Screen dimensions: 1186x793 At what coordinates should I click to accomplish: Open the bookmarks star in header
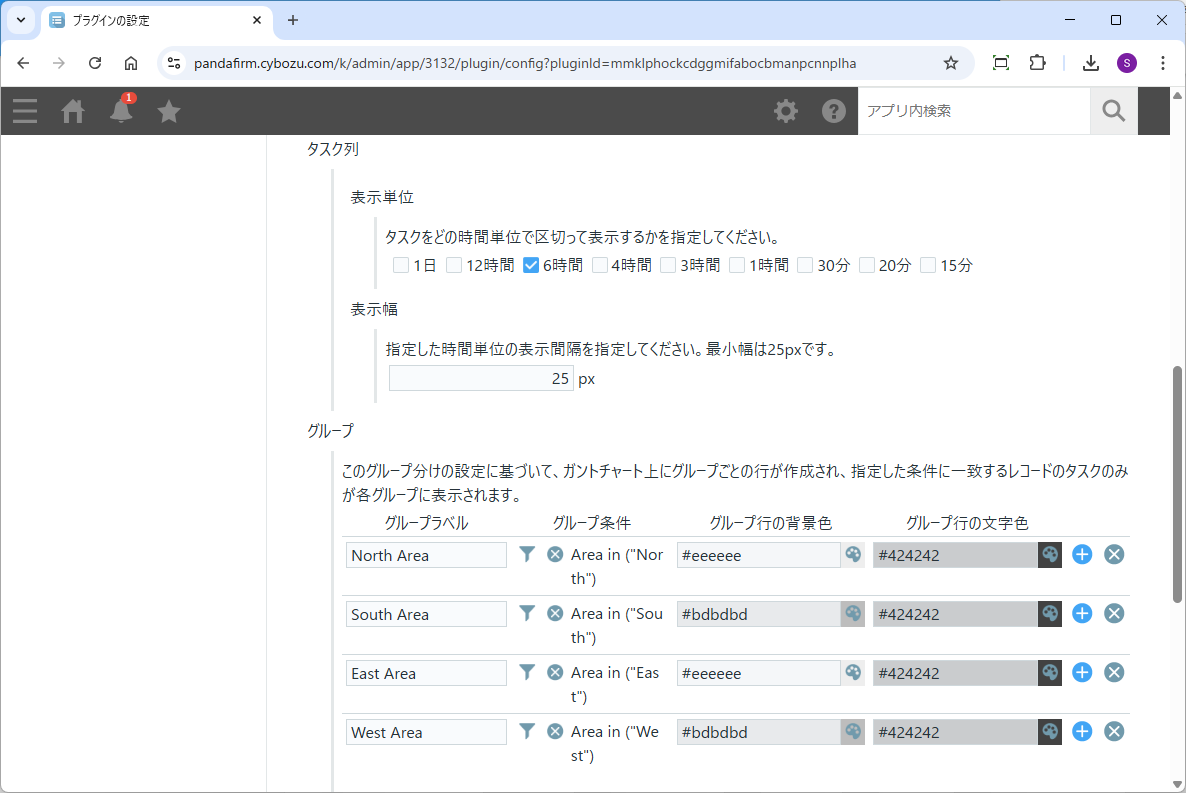[x=169, y=111]
